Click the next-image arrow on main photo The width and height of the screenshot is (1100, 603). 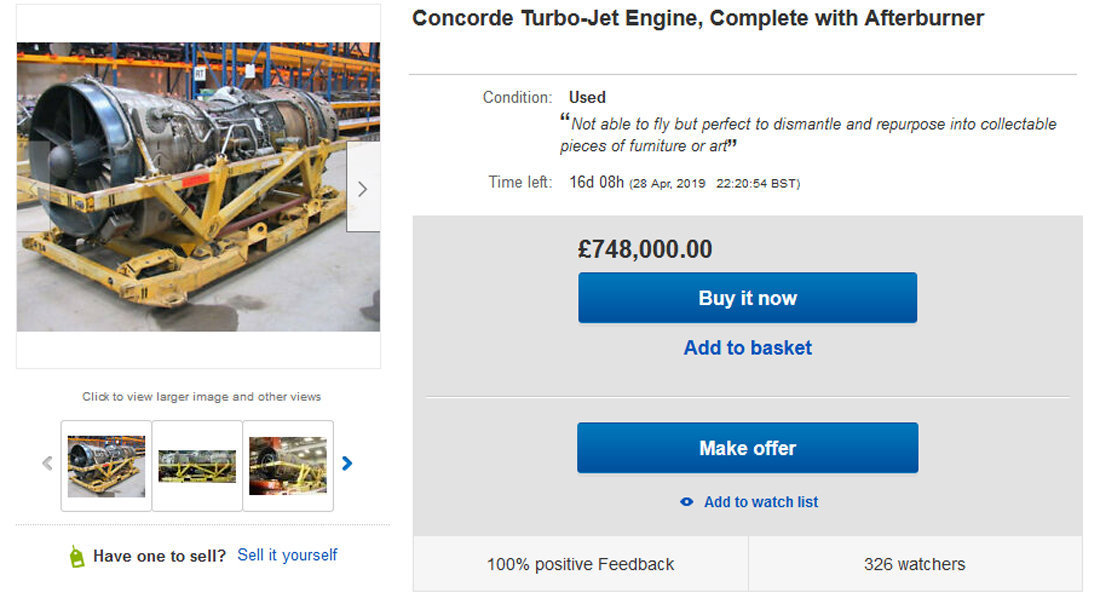(x=362, y=189)
